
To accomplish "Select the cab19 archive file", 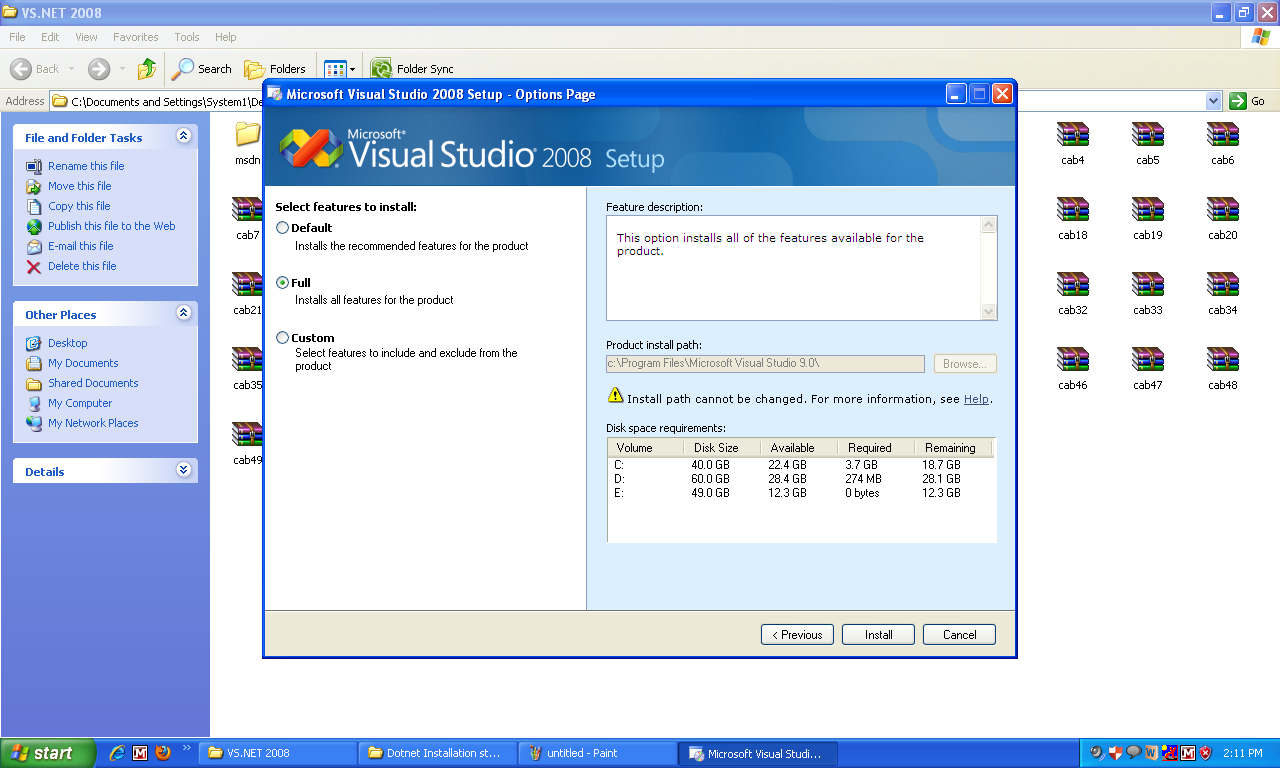I will [x=1148, y=219].
